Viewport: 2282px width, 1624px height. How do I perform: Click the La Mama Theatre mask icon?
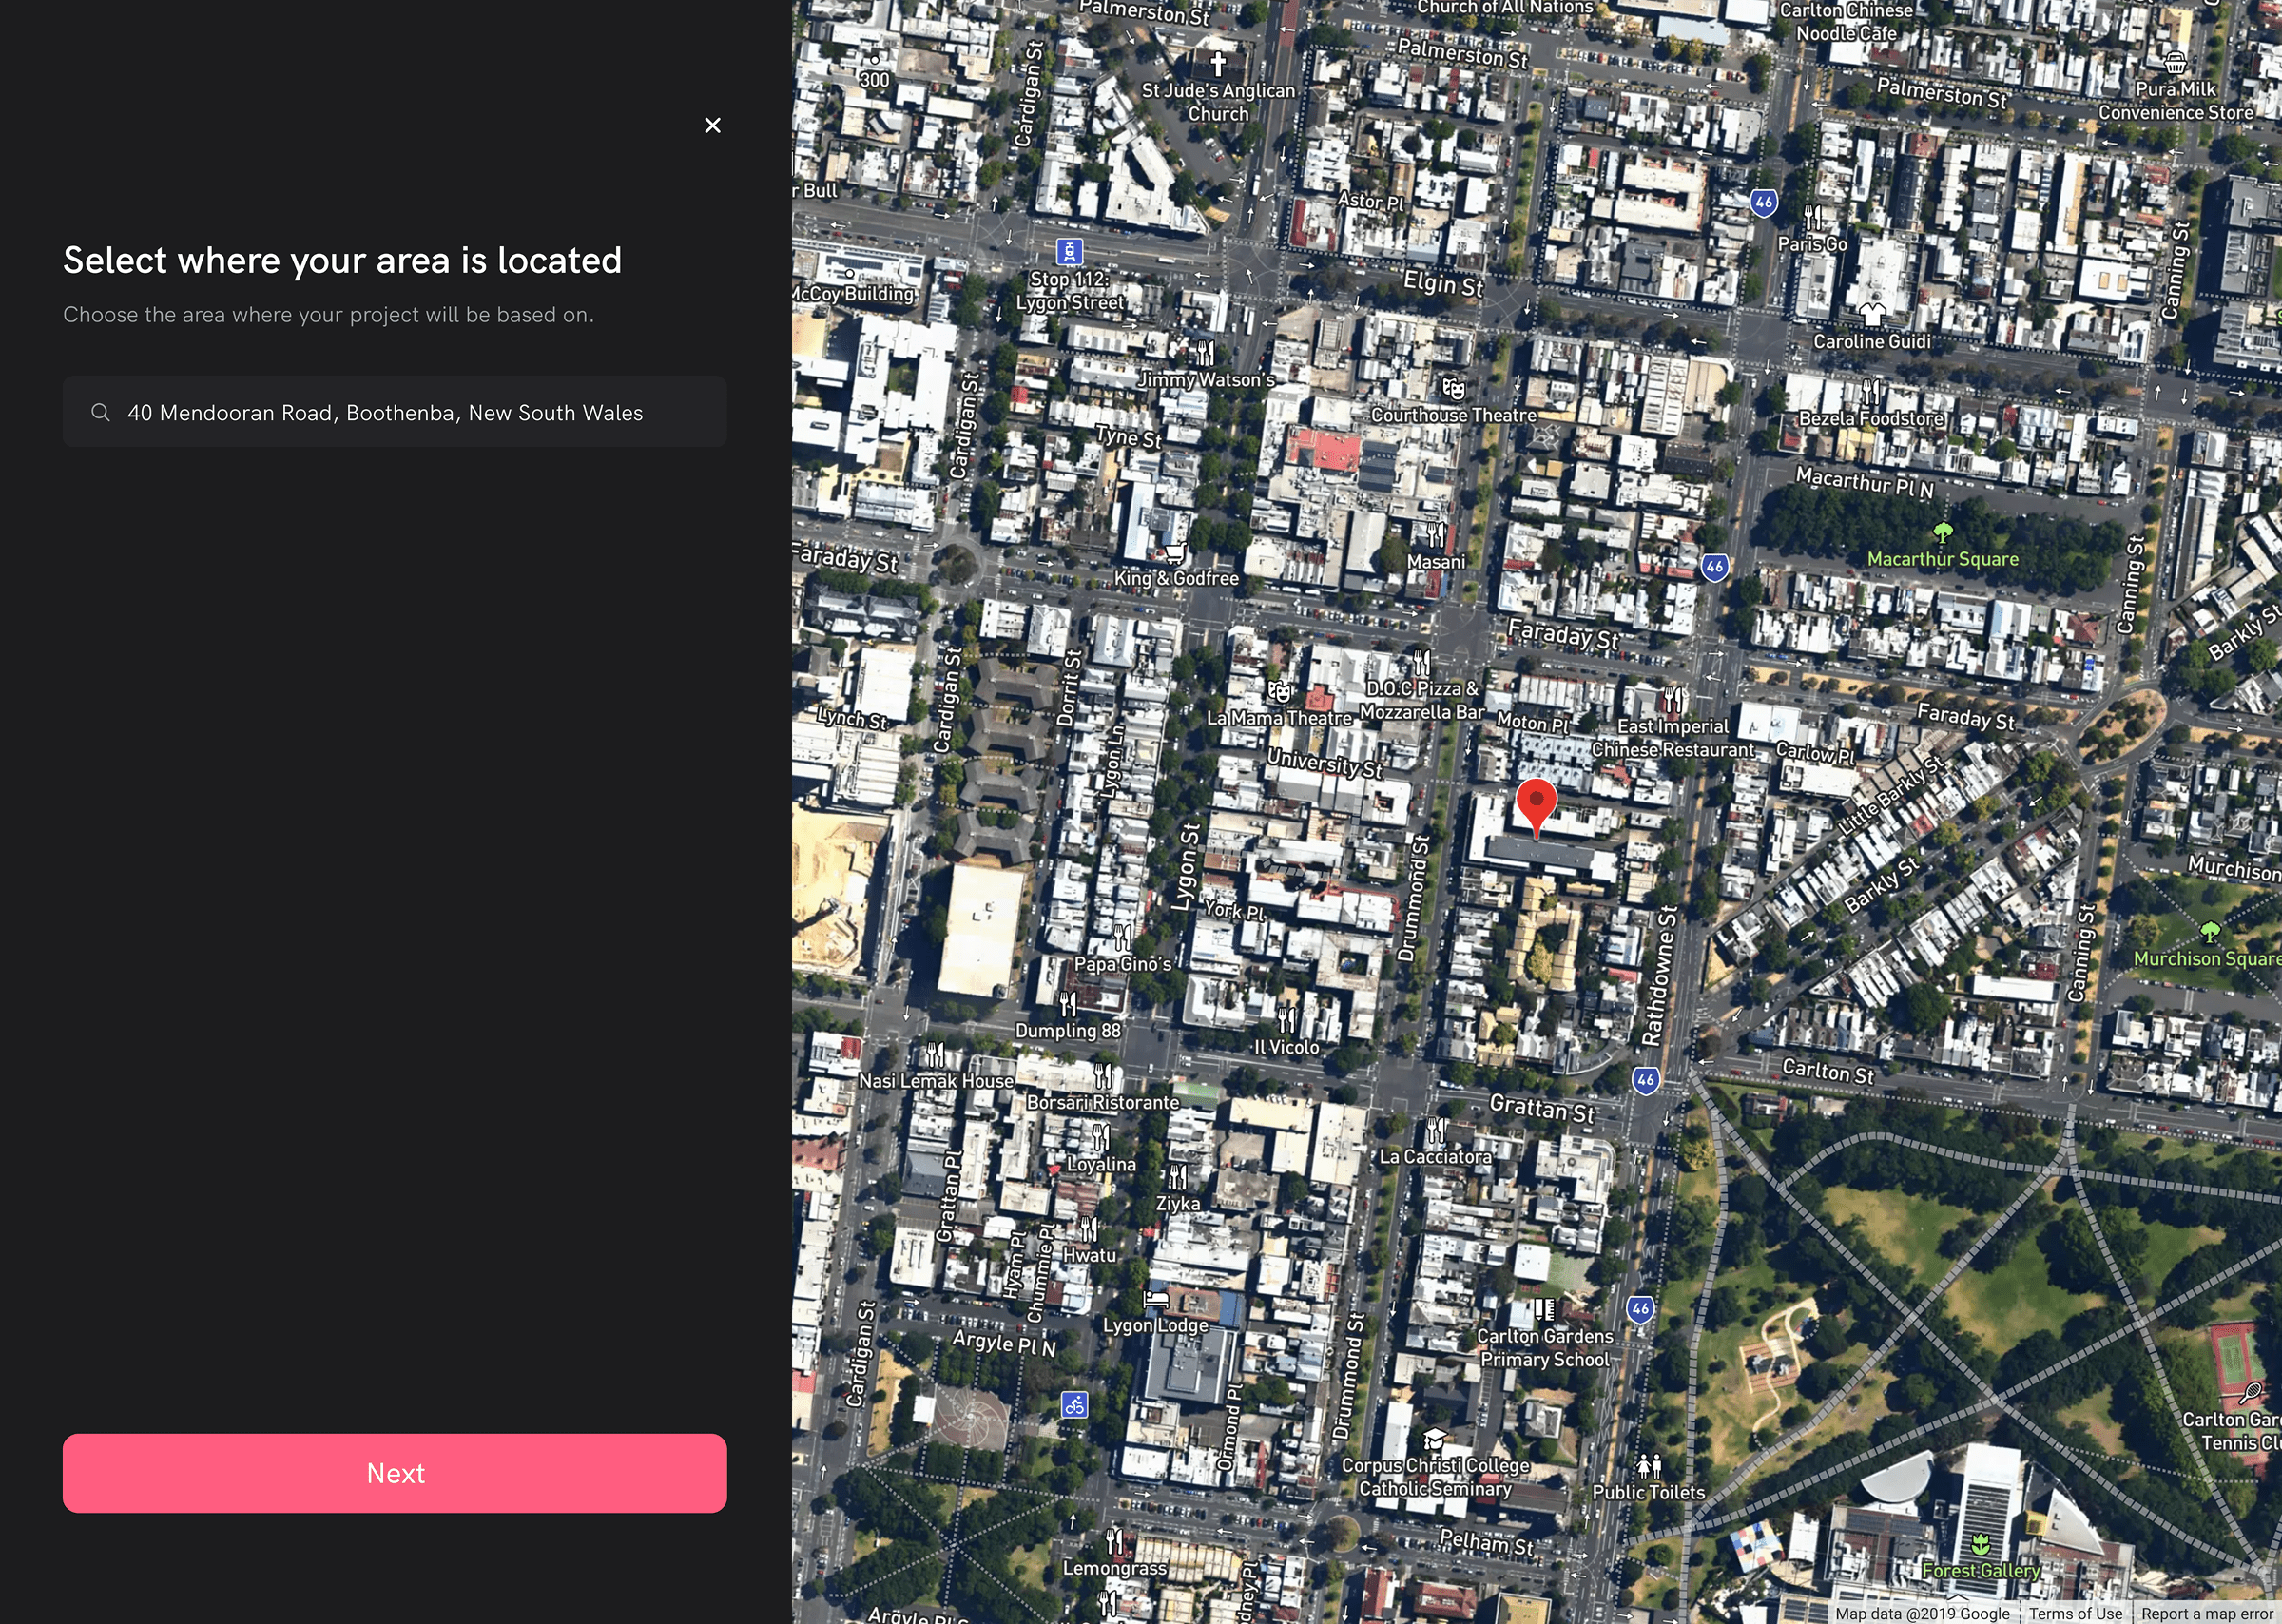pos(1279,691)
